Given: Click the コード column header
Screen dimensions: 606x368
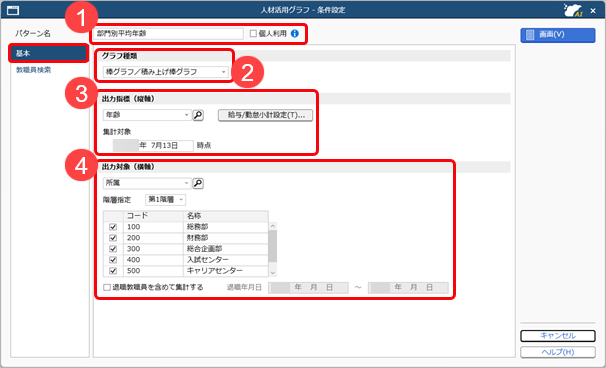Looking at the screenshot, I should point(153,216).
